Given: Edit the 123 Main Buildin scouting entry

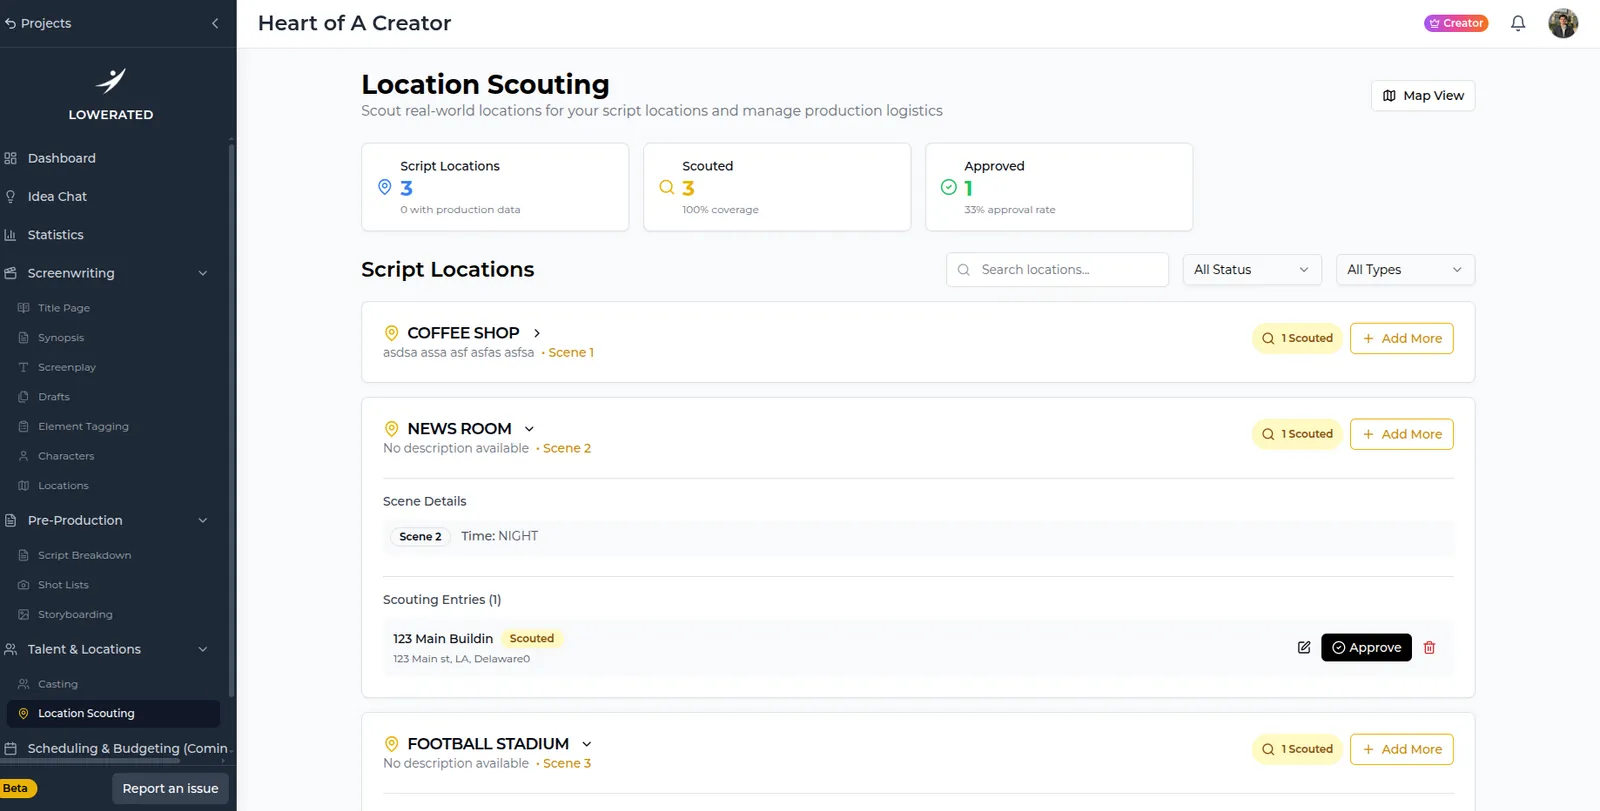Looking at the screenshot, I should pyautogui.click(x=1304, y=648).
